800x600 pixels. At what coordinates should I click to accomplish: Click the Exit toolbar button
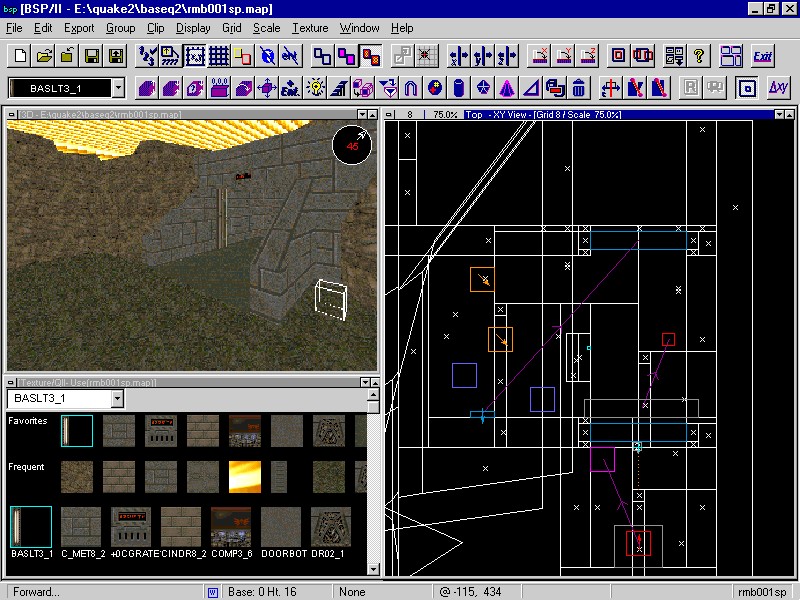(762, 56)
